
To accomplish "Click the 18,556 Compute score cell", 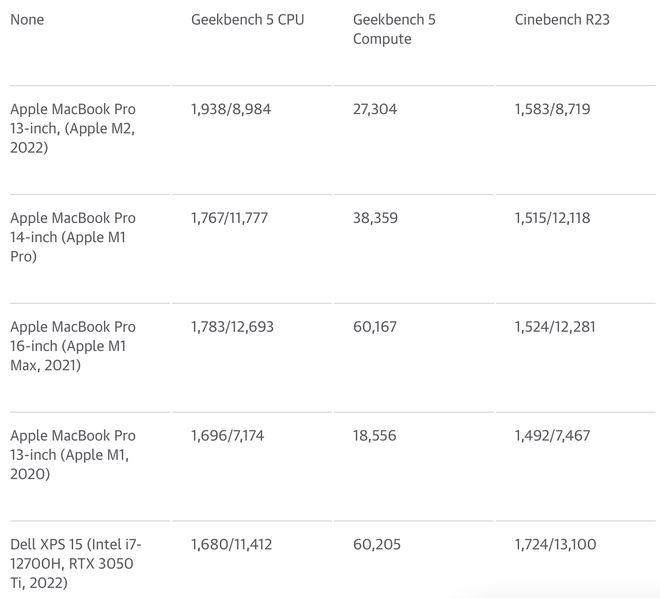I will (375, 436).
